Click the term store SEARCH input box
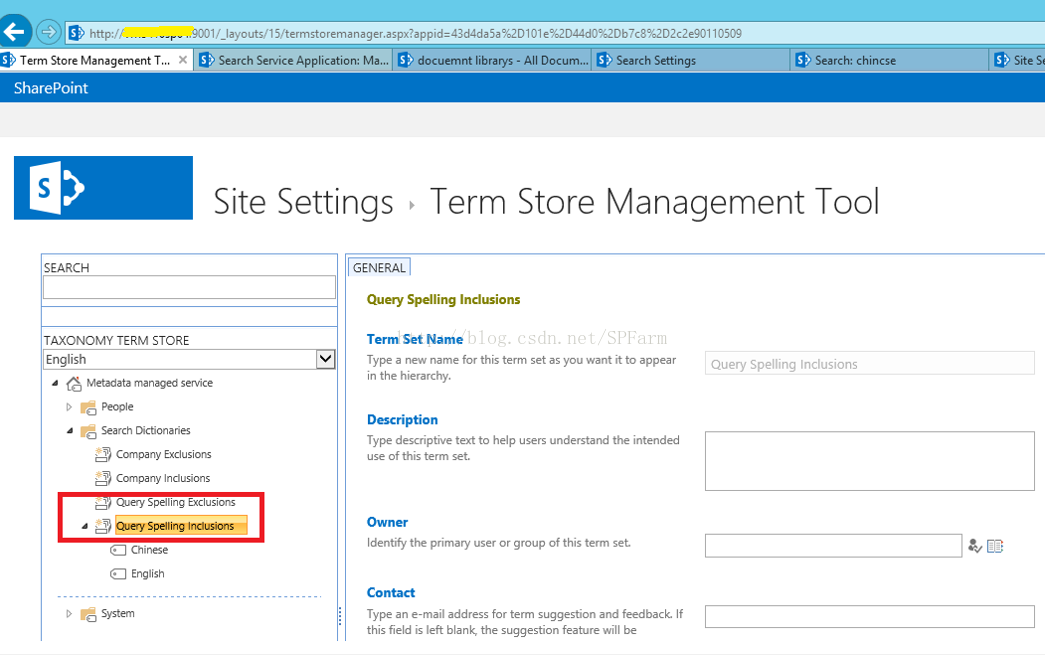1045x655 pixels. pos(189,287)
